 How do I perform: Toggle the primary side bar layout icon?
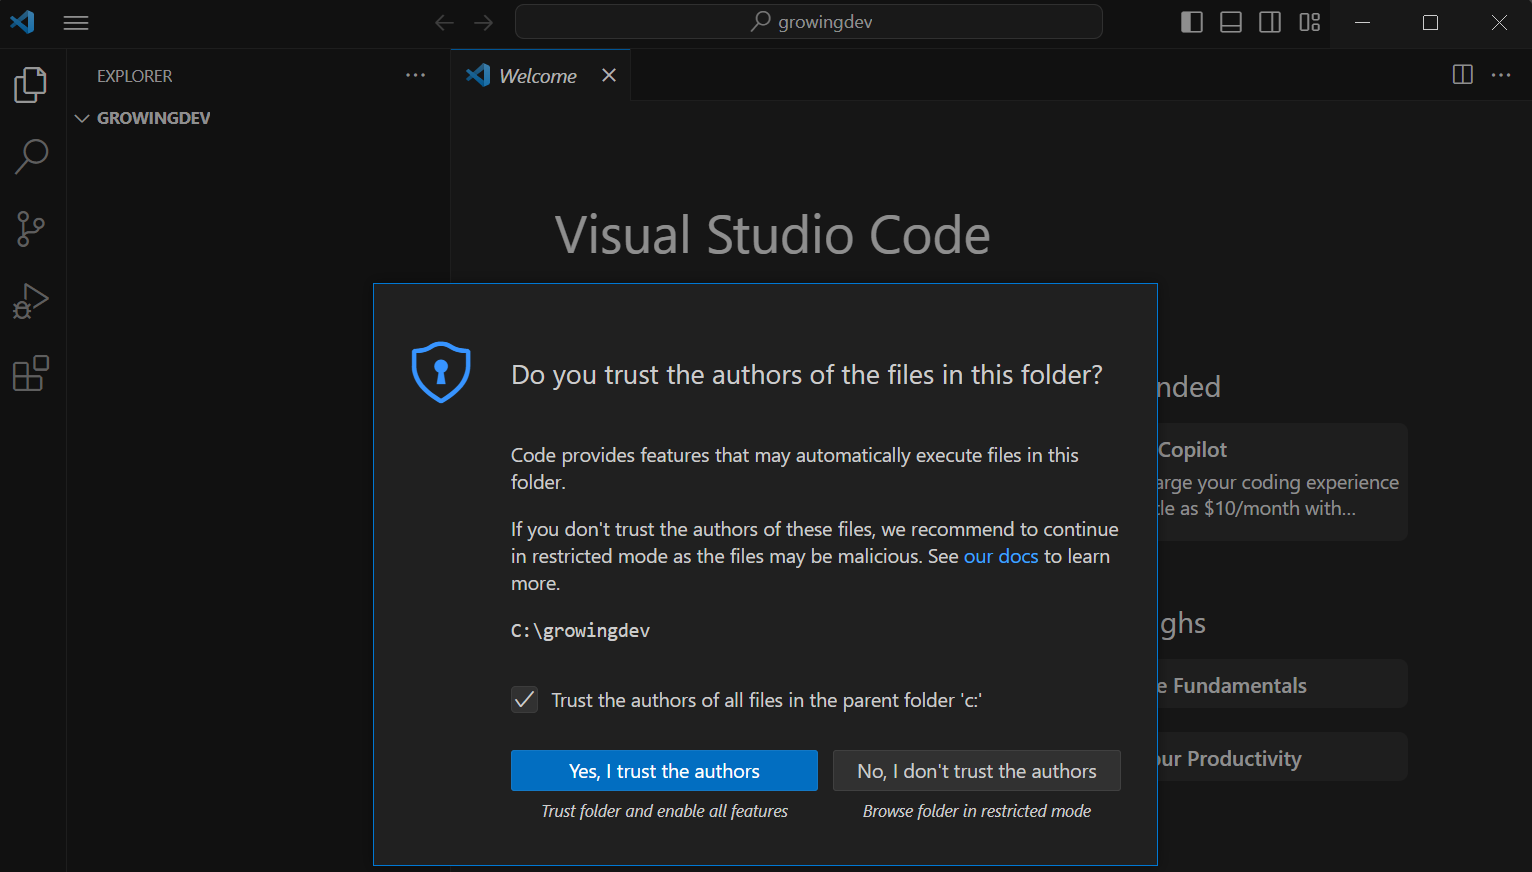pyautogui.click(x=1192, y=22)
